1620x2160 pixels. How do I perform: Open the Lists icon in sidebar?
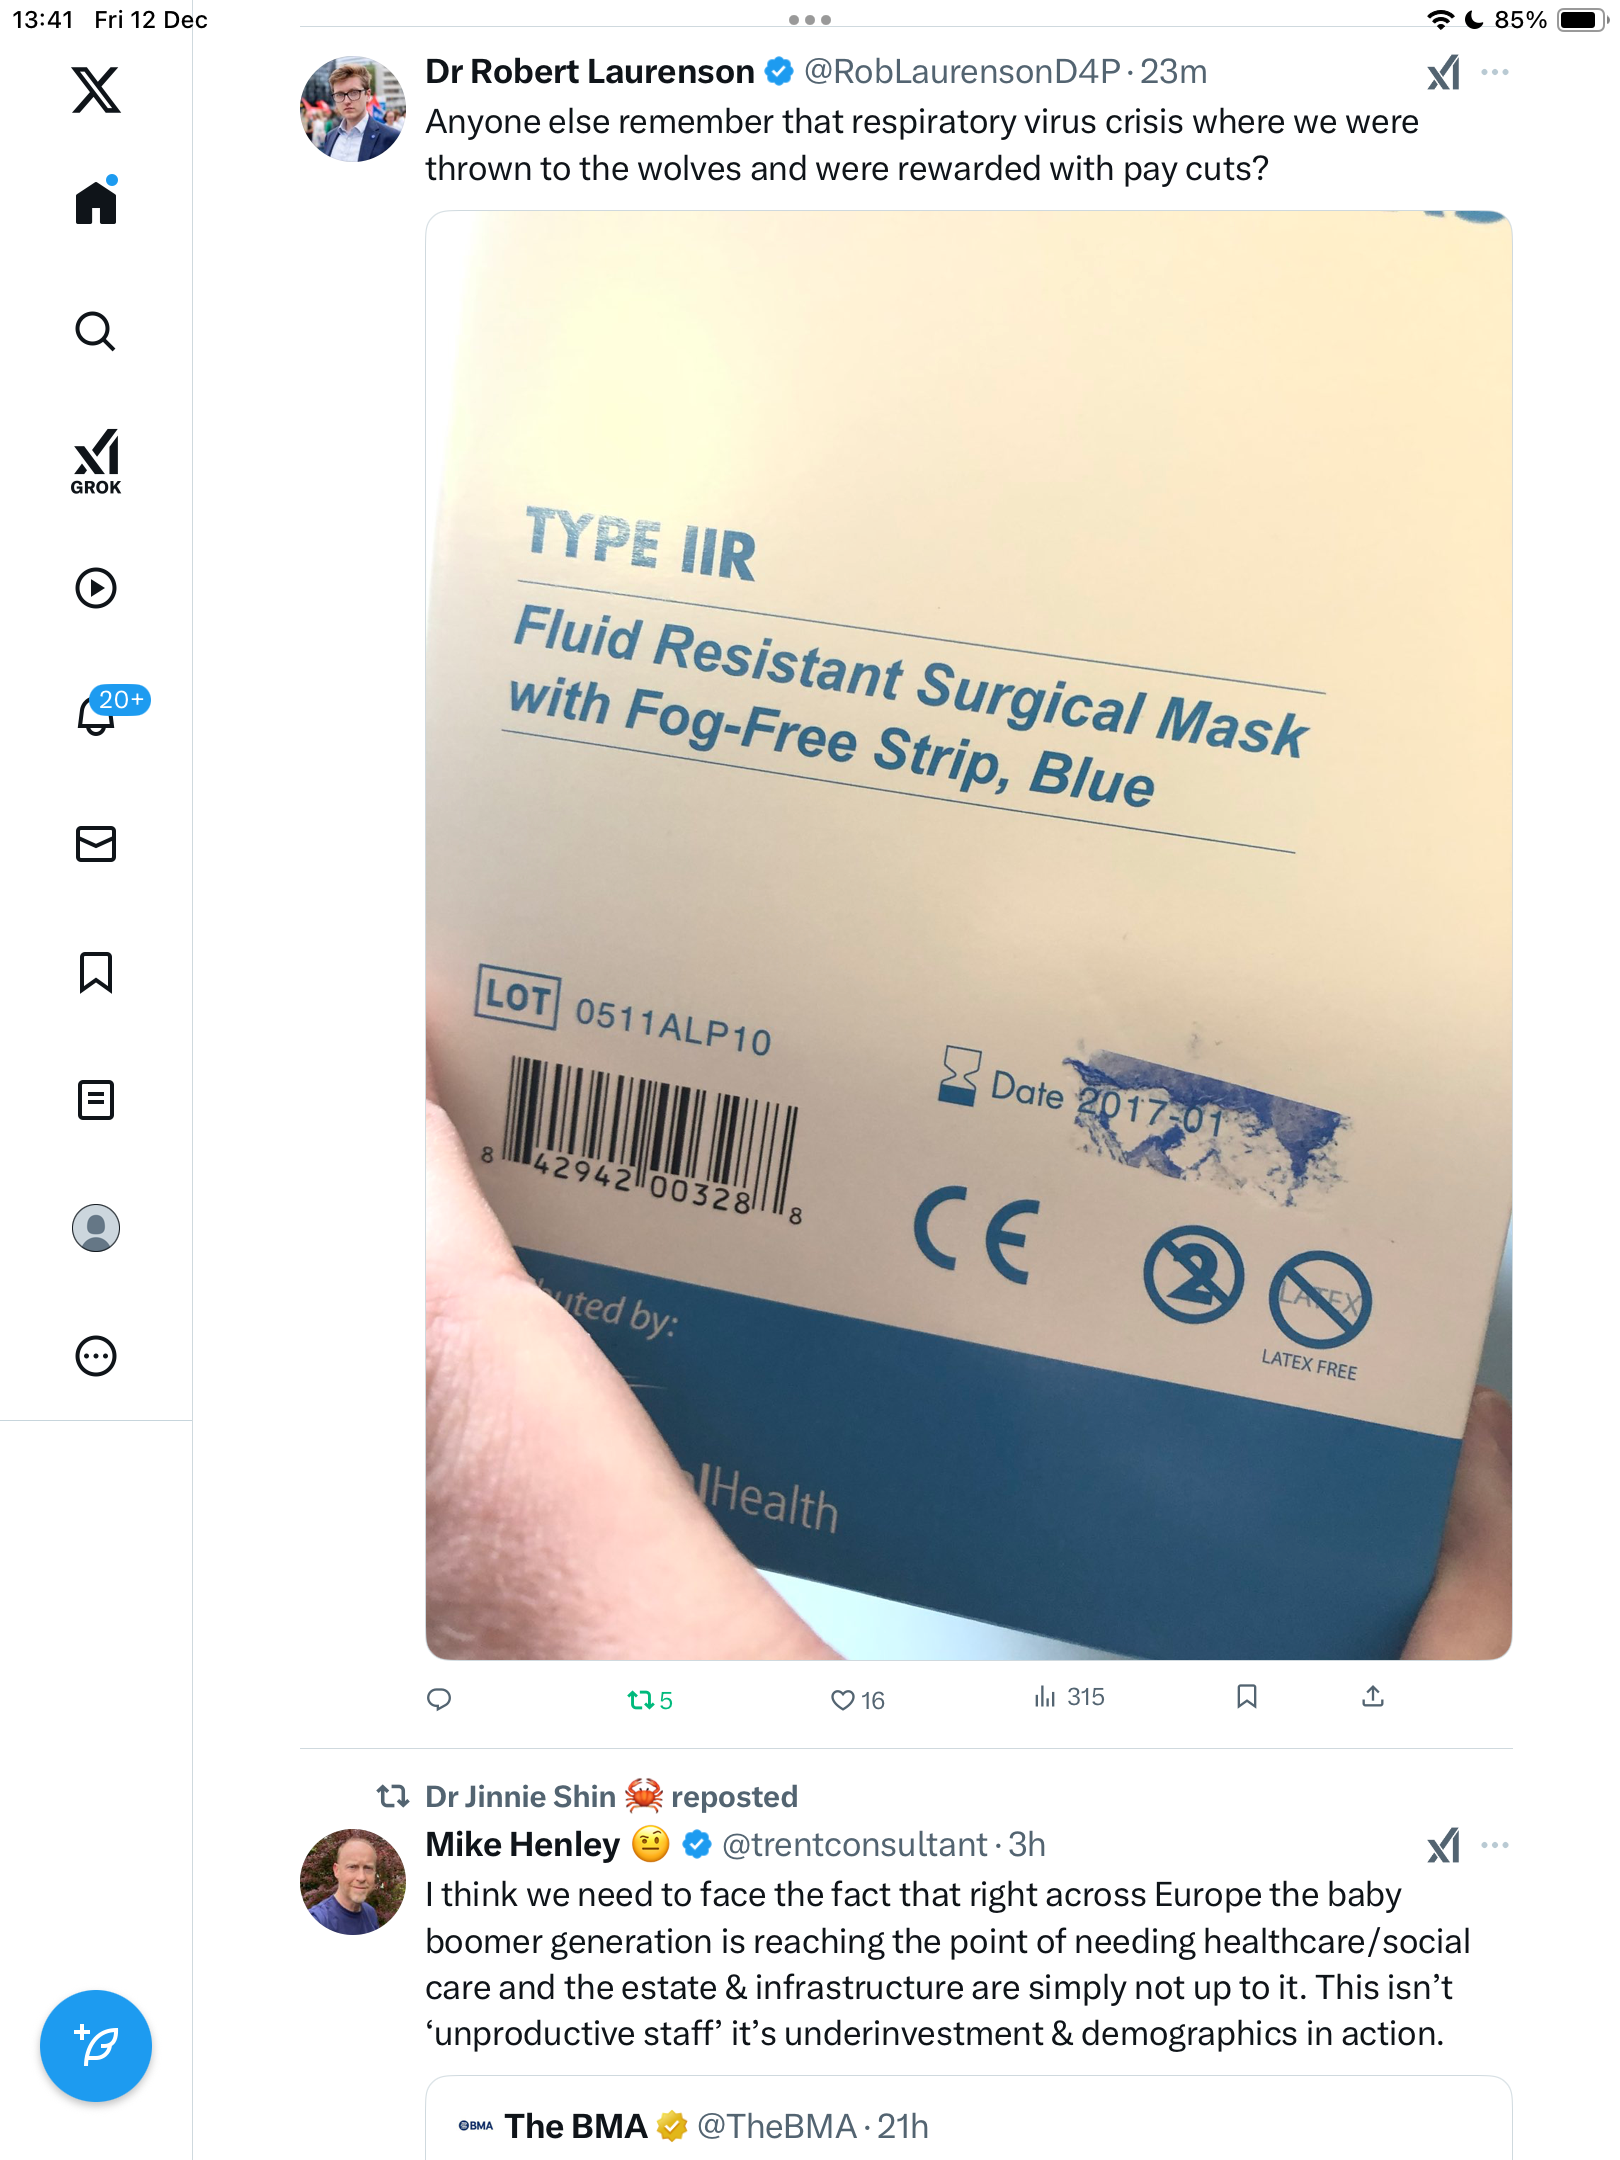click(x=96, y=1100)
